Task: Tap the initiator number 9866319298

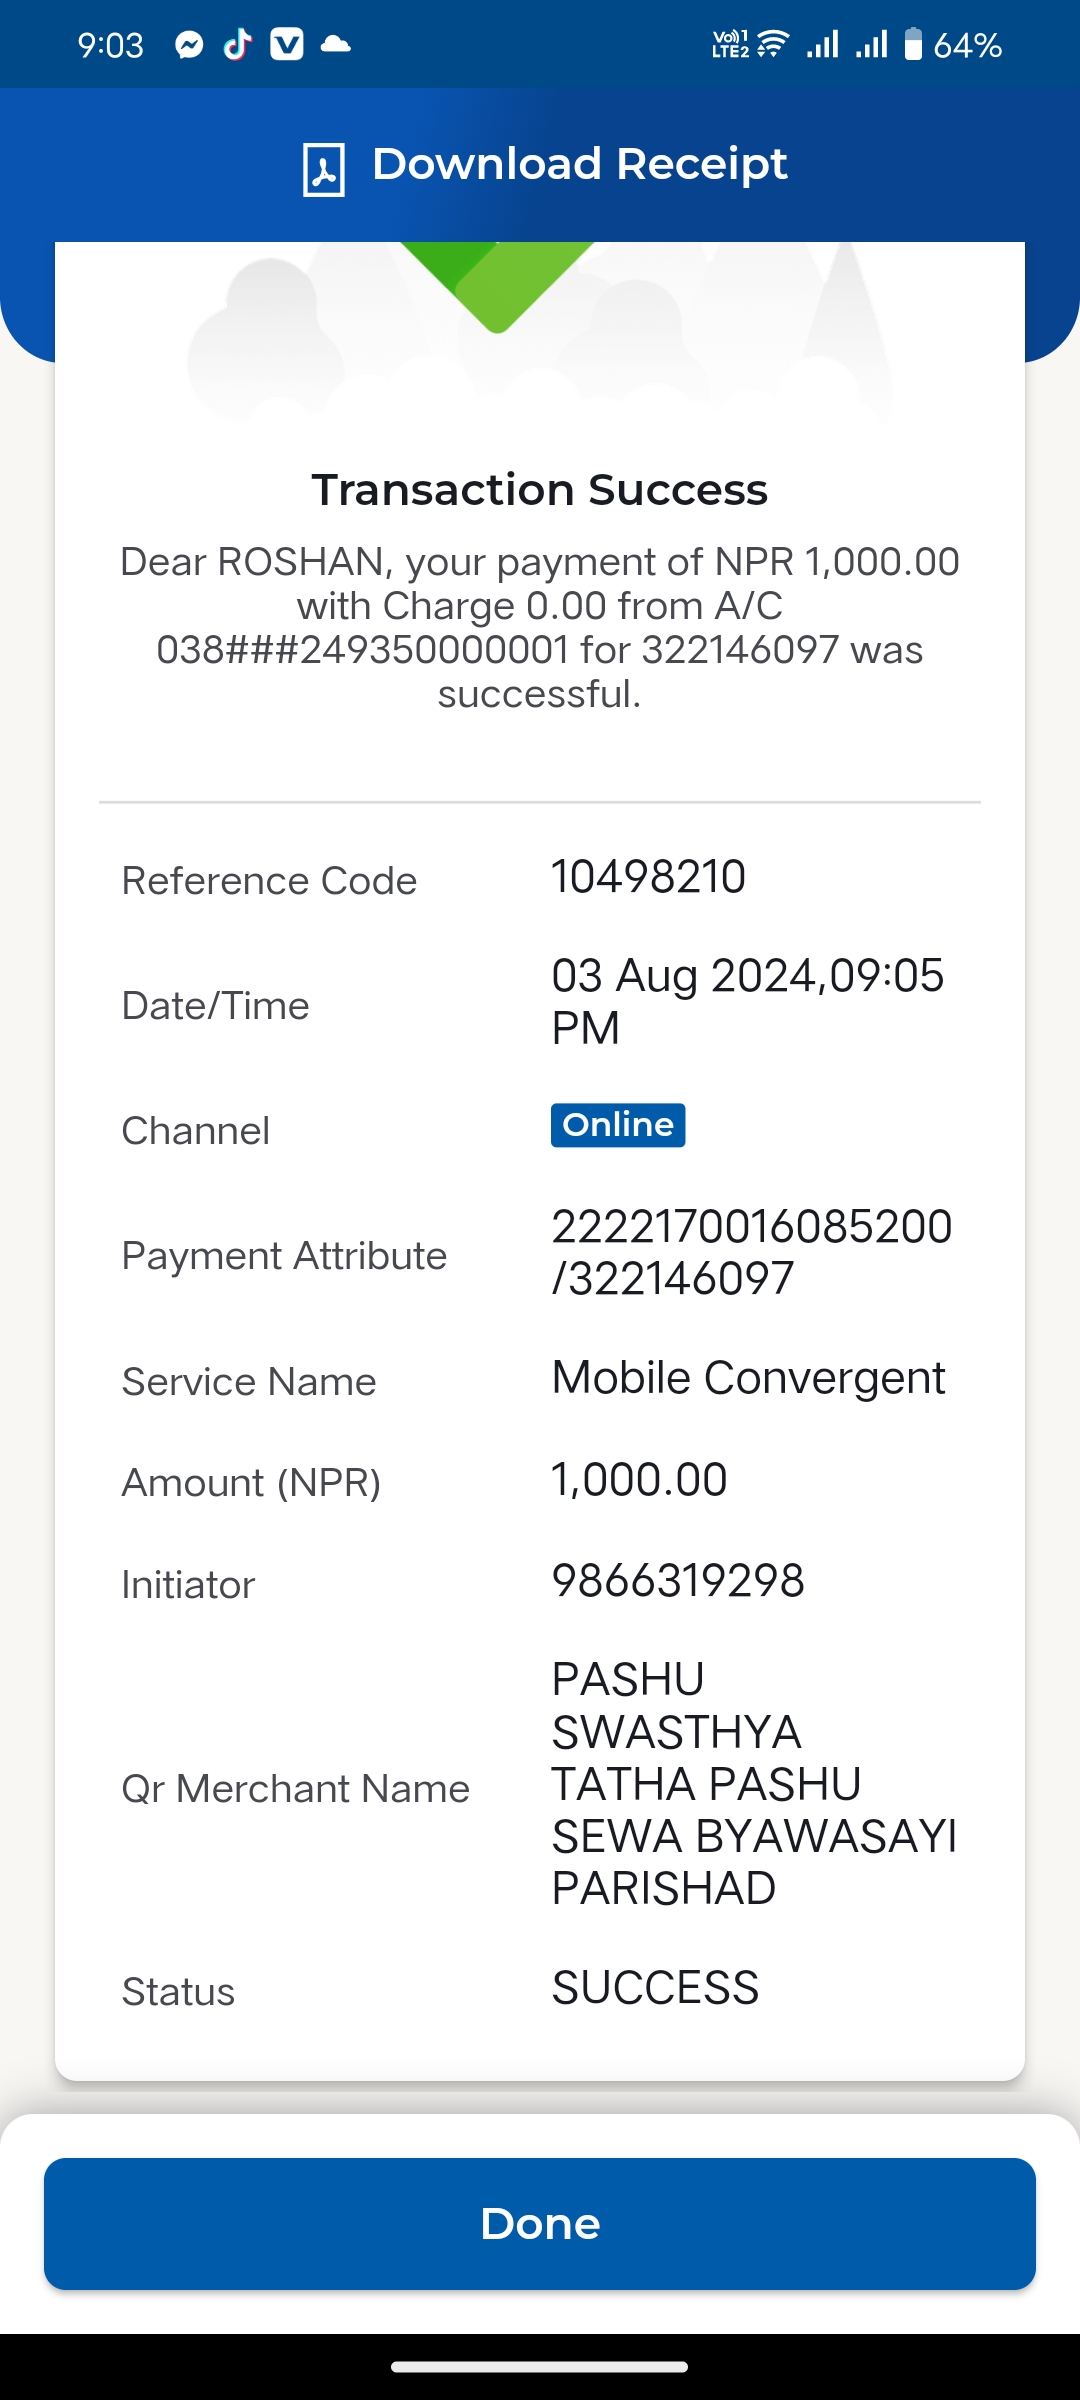Action: pos(678,1581)
